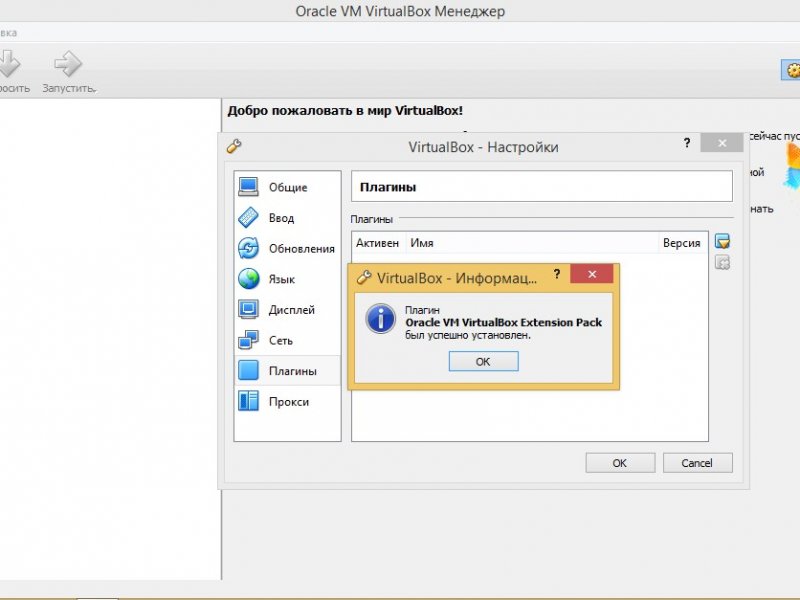Open the Общие settings section

[288, 187]
